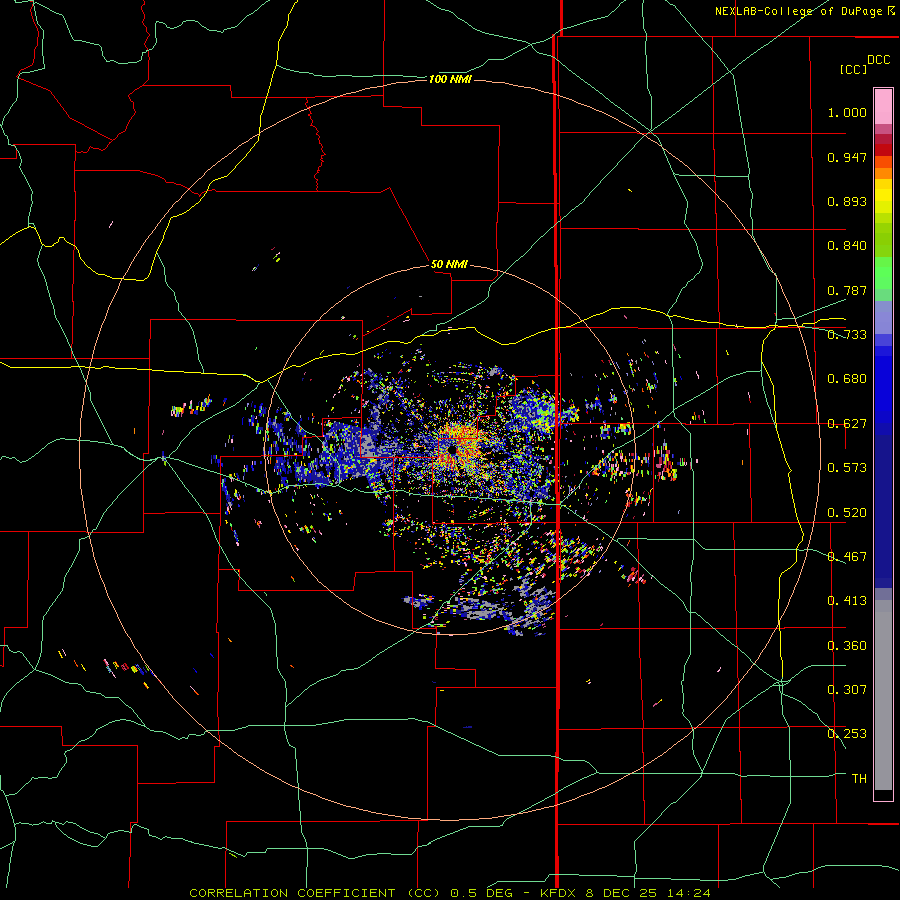
Task: Select the 0.413 scale value
Action: (x=847, y=601)
